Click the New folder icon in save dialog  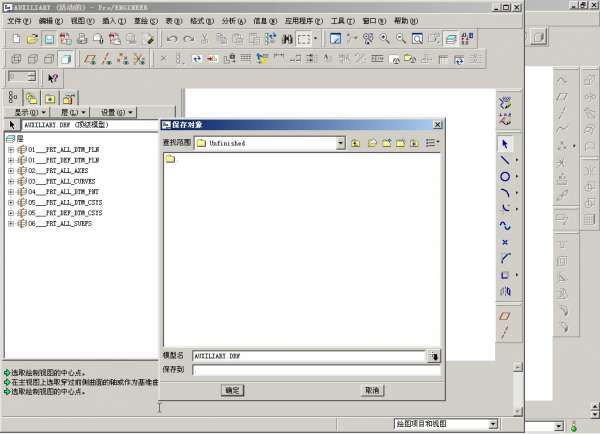[387, 143]
